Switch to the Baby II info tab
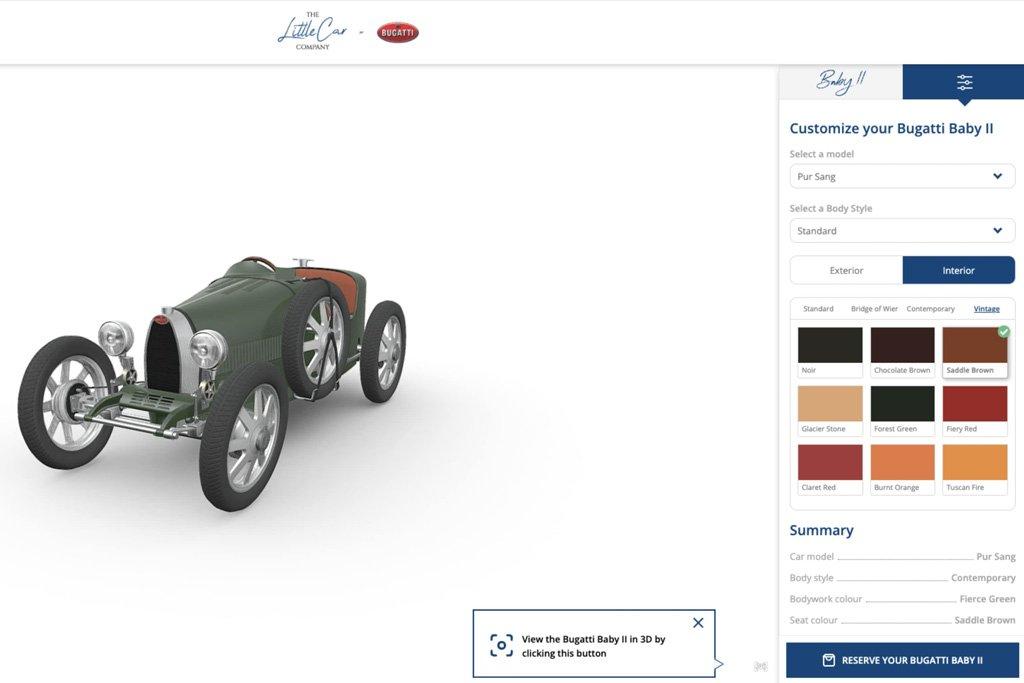 [840, 82]
